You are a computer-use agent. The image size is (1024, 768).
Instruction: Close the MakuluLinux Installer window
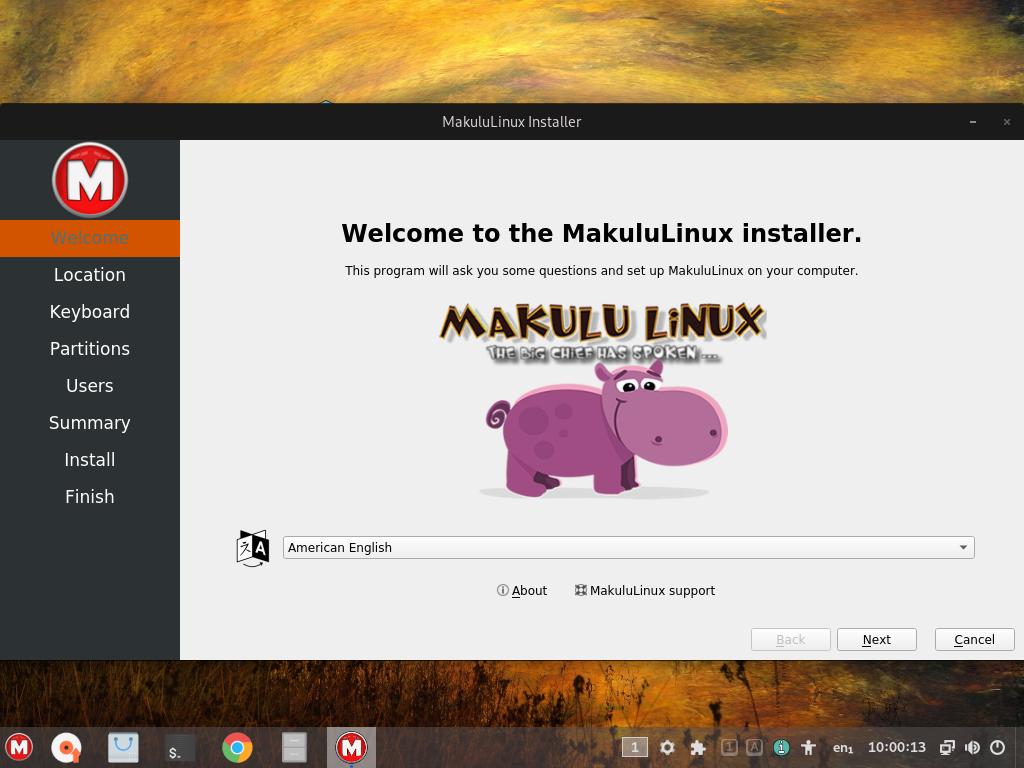1006,122
